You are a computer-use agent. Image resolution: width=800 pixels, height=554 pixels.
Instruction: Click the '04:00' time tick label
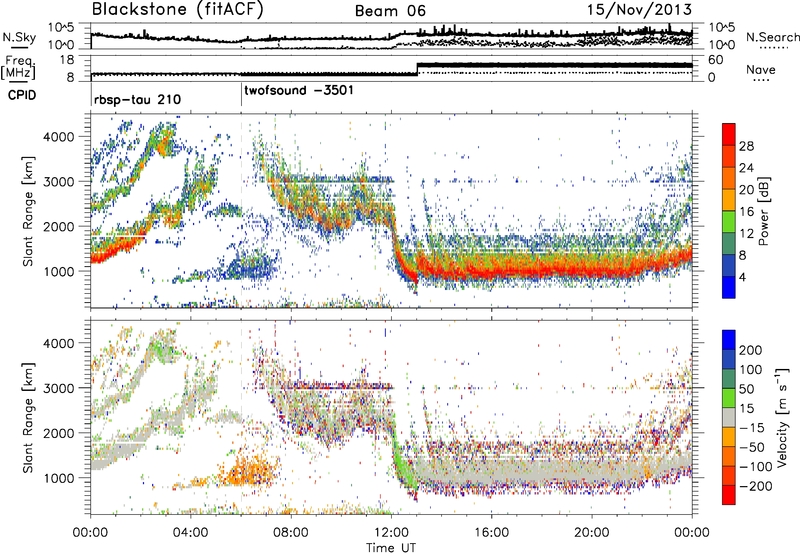(x=191, y=533)
